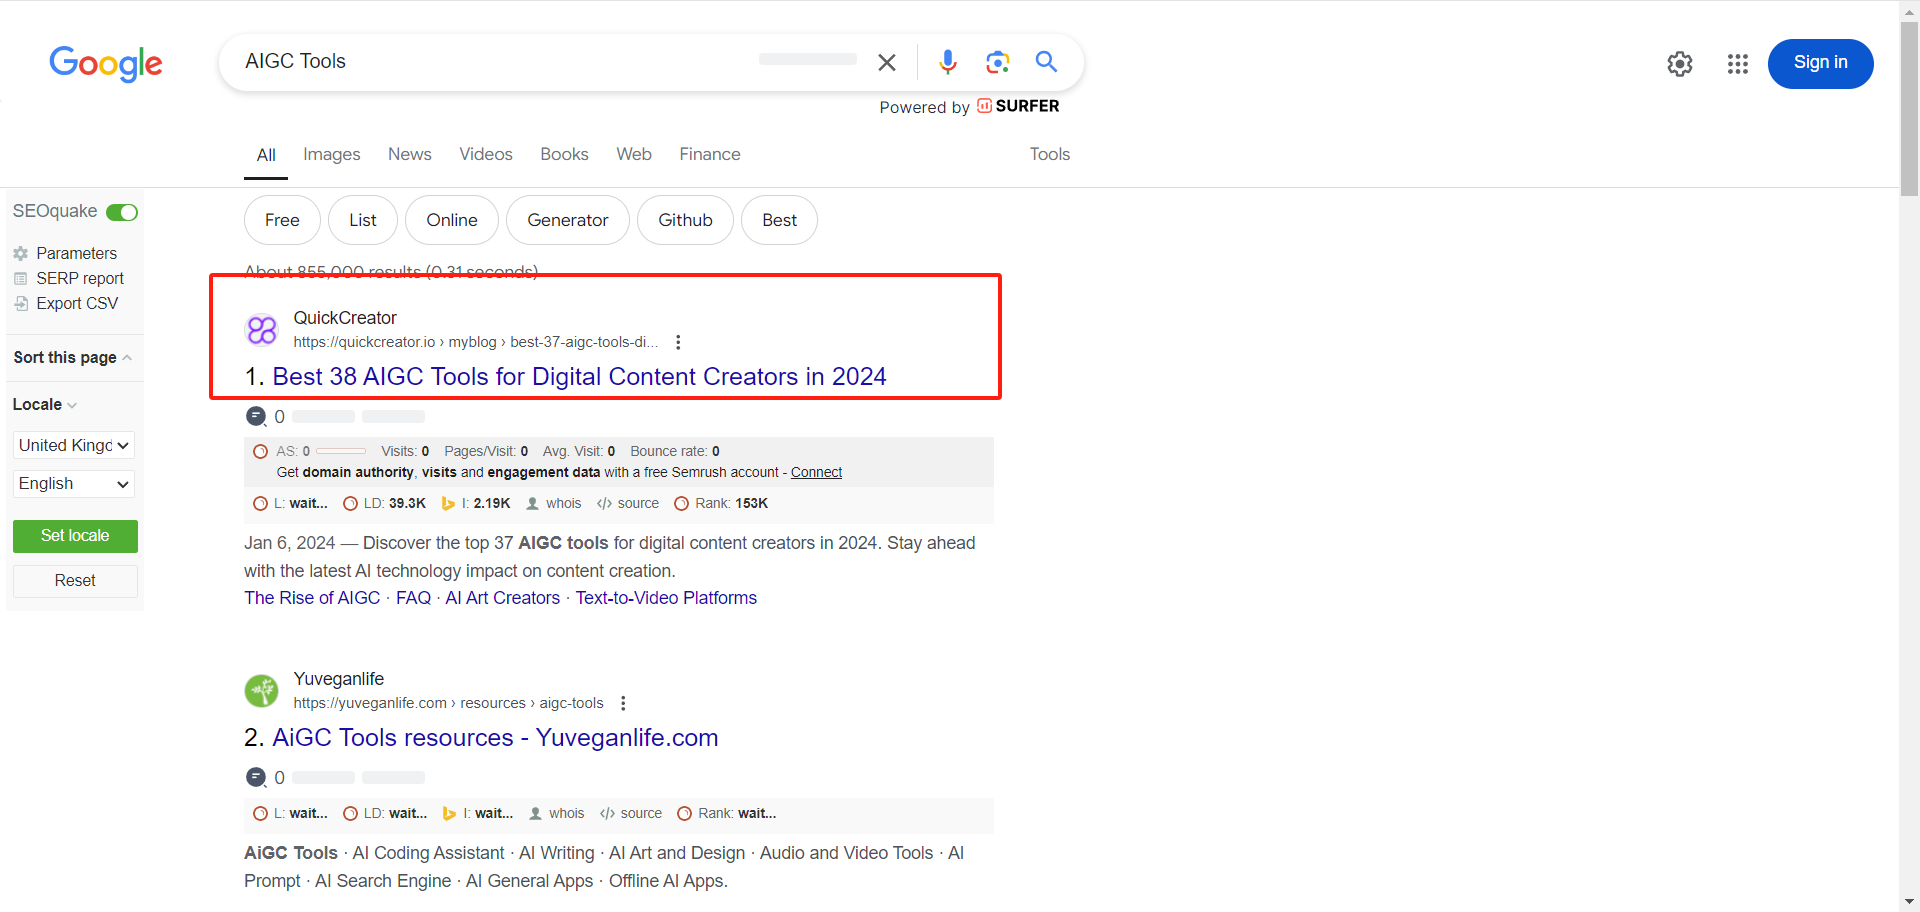Image resolution: width=1920 pixels, height=912 pixels.
Task: Open more options for Yuveganlife result
Action: [x=623, y=703]
